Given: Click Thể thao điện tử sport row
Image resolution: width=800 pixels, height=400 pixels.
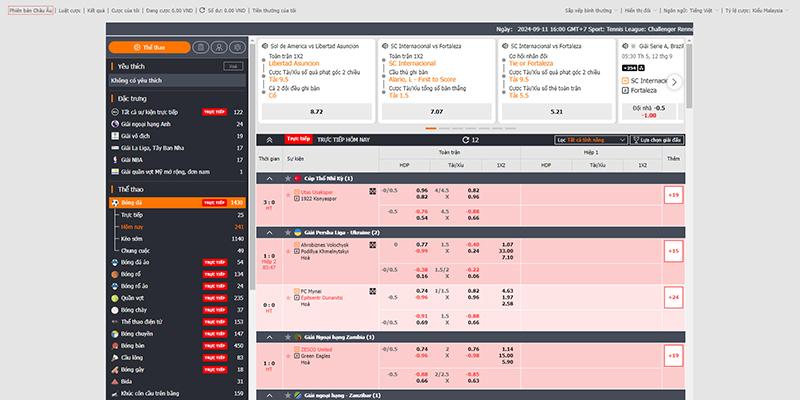Looking at the screenshot, I should [x=178, y=322].
